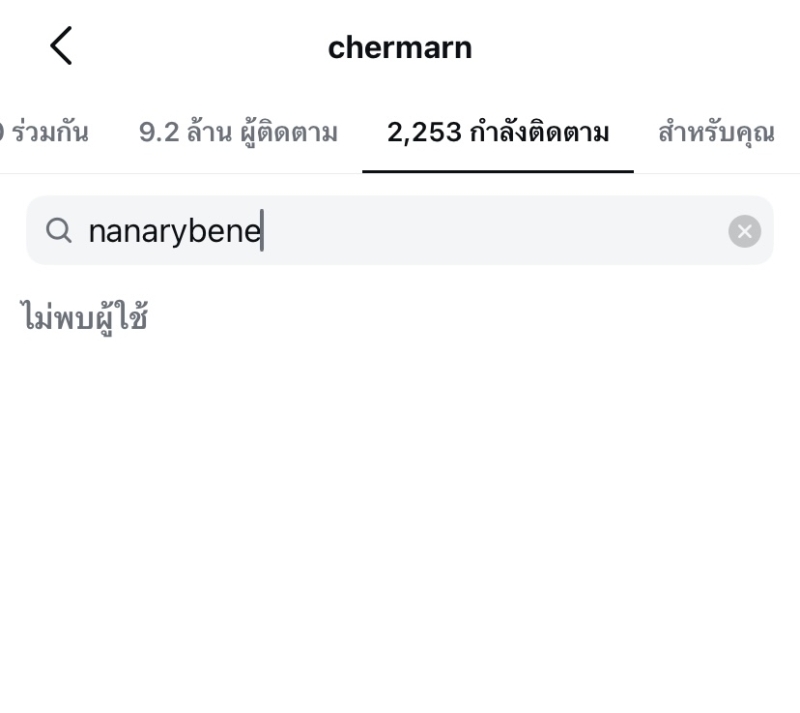
Task: Open the ร่วมกัน (mutual) tab
Action: point(50,132)
